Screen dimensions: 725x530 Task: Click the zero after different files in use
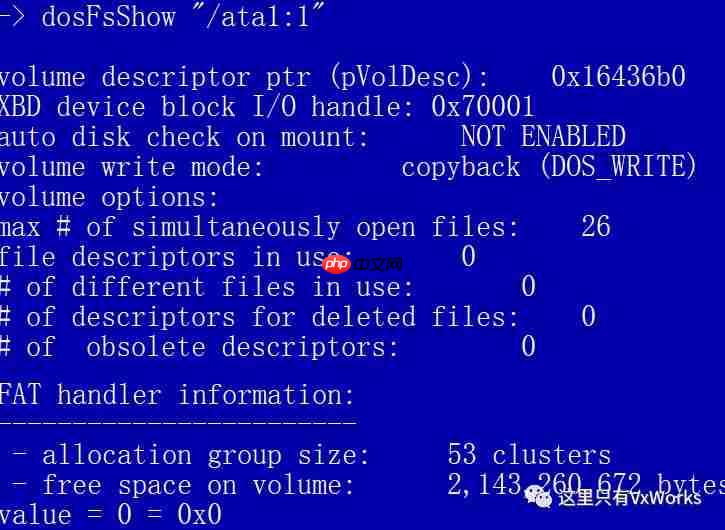tap(528, 286)
